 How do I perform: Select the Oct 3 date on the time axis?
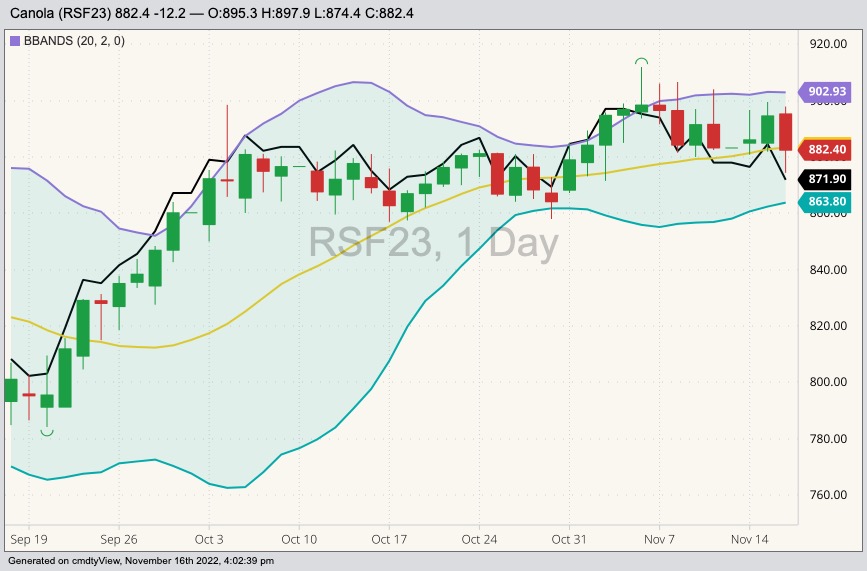point(209,538)
